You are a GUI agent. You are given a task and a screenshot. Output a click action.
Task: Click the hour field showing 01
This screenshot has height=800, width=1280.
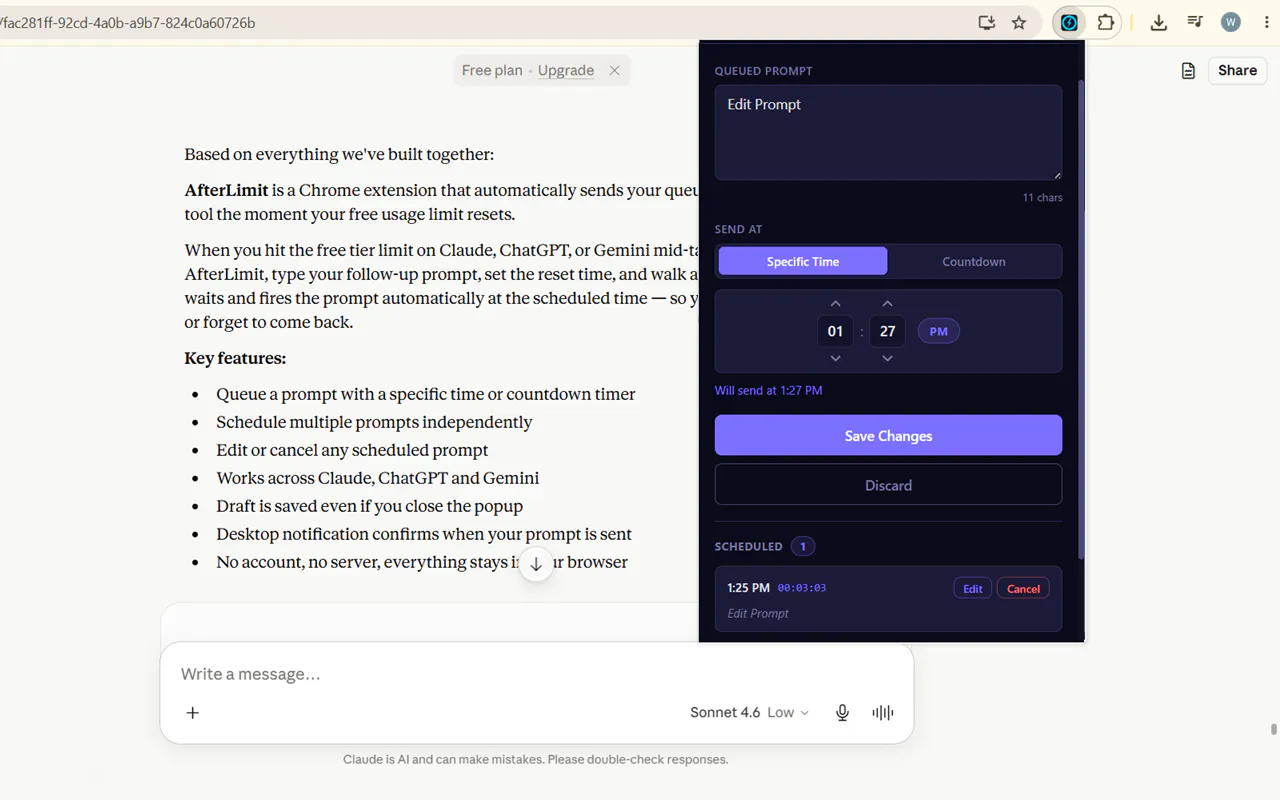[836, 331]
